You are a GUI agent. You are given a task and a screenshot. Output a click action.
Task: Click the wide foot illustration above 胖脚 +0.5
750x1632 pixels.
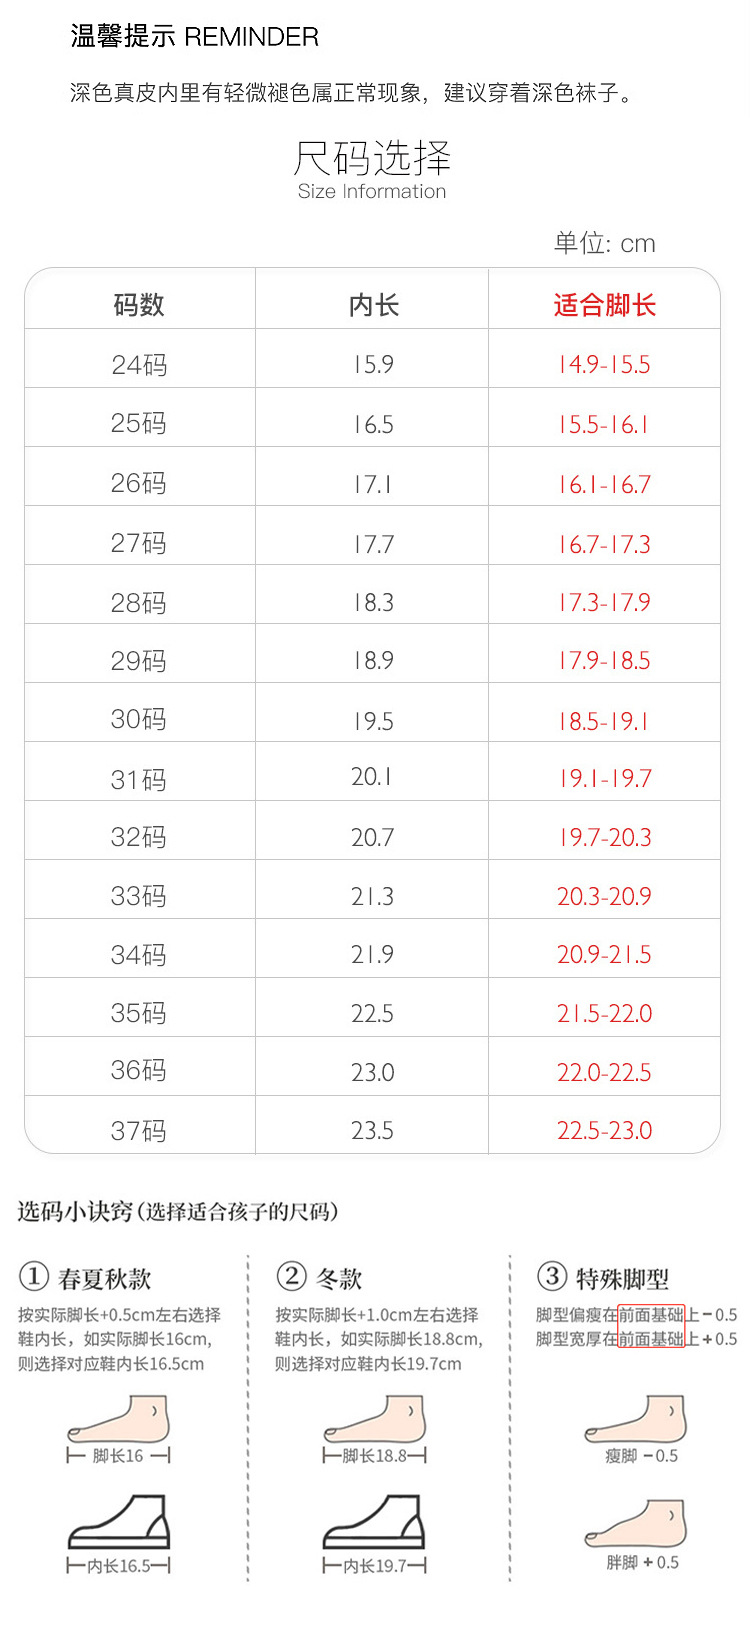638,1522
